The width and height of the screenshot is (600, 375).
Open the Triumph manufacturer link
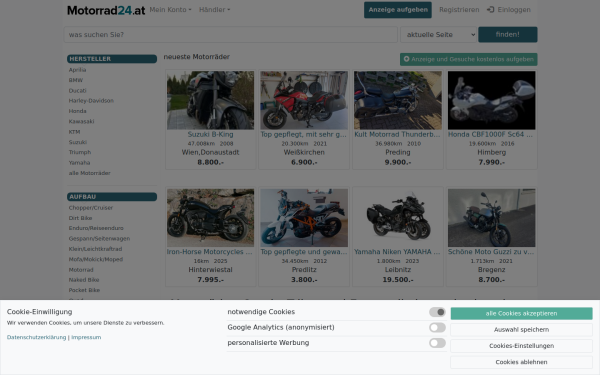coord(80,152)
